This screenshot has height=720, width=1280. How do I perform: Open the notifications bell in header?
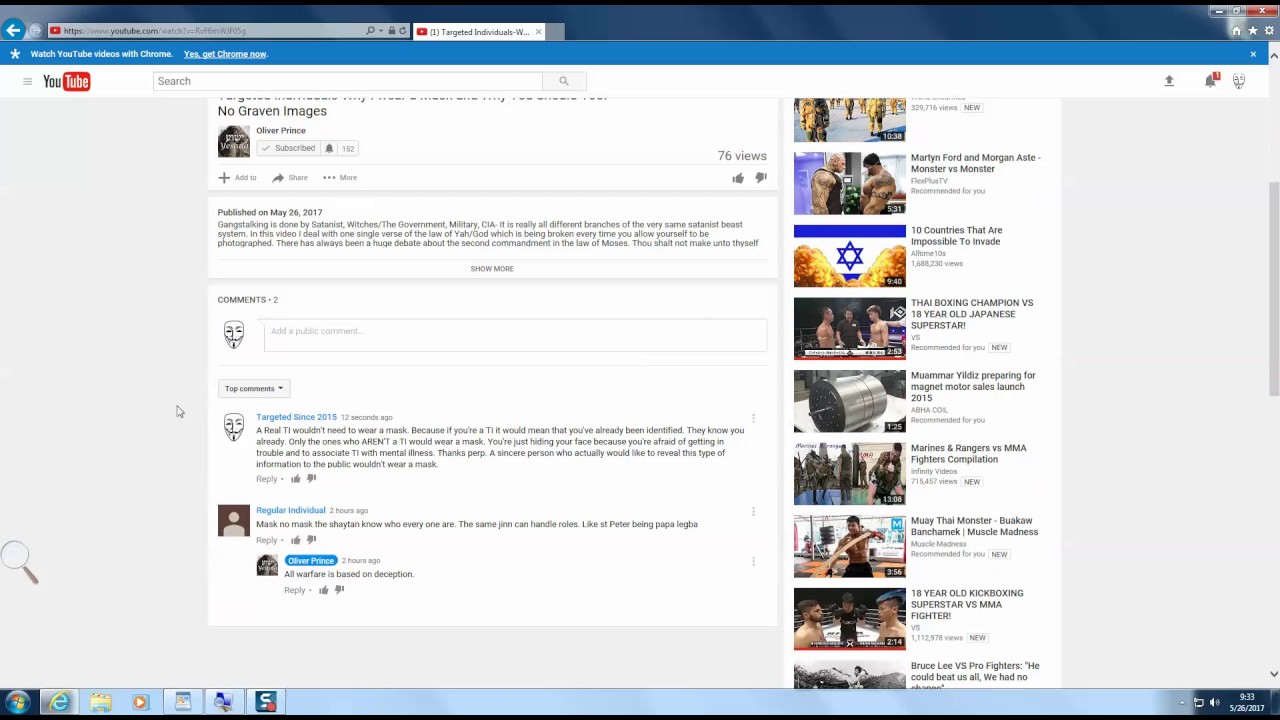tap(1210, 81)
